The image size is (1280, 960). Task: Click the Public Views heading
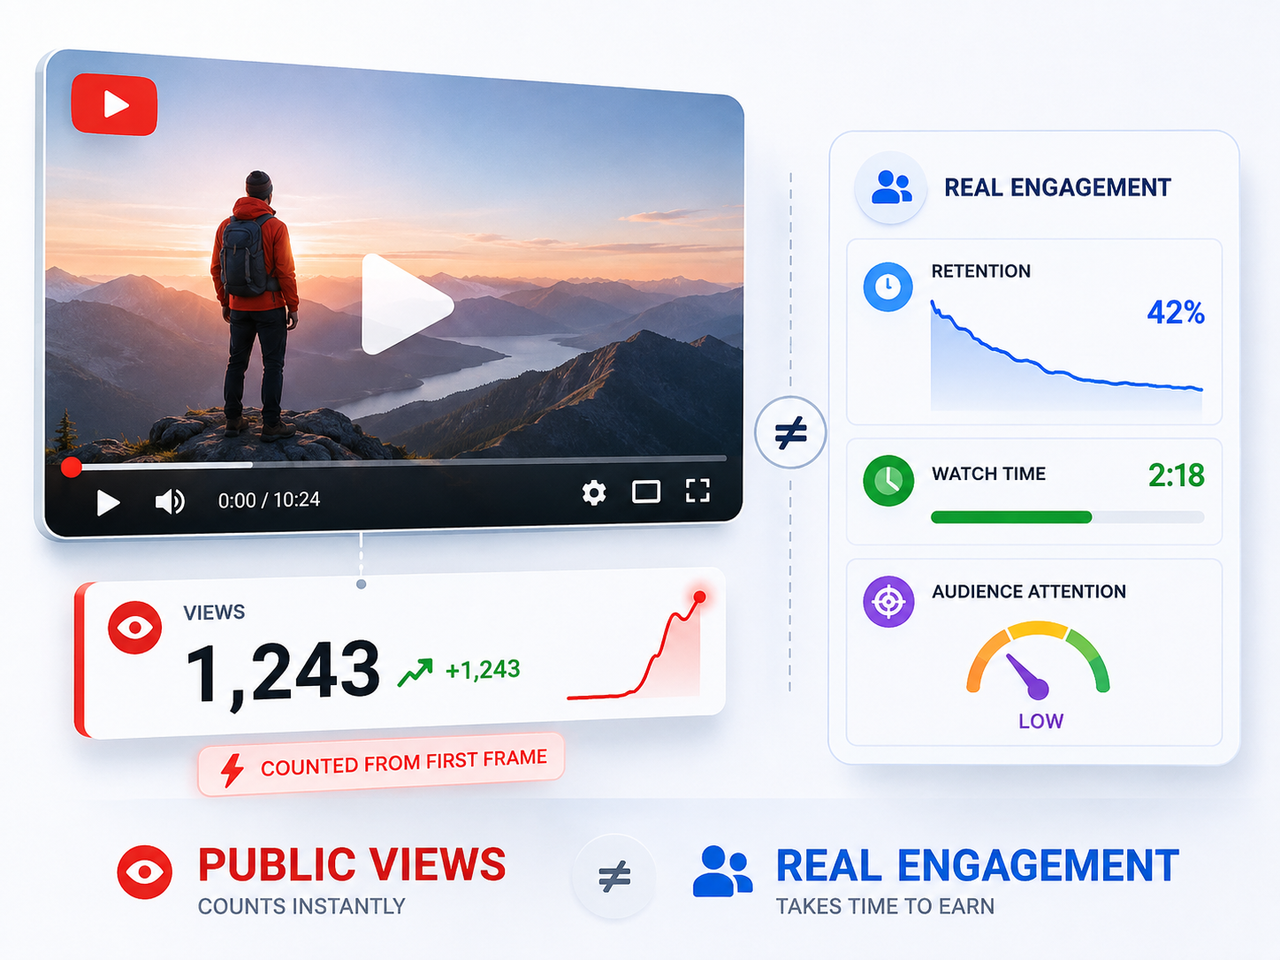[352, 865]
